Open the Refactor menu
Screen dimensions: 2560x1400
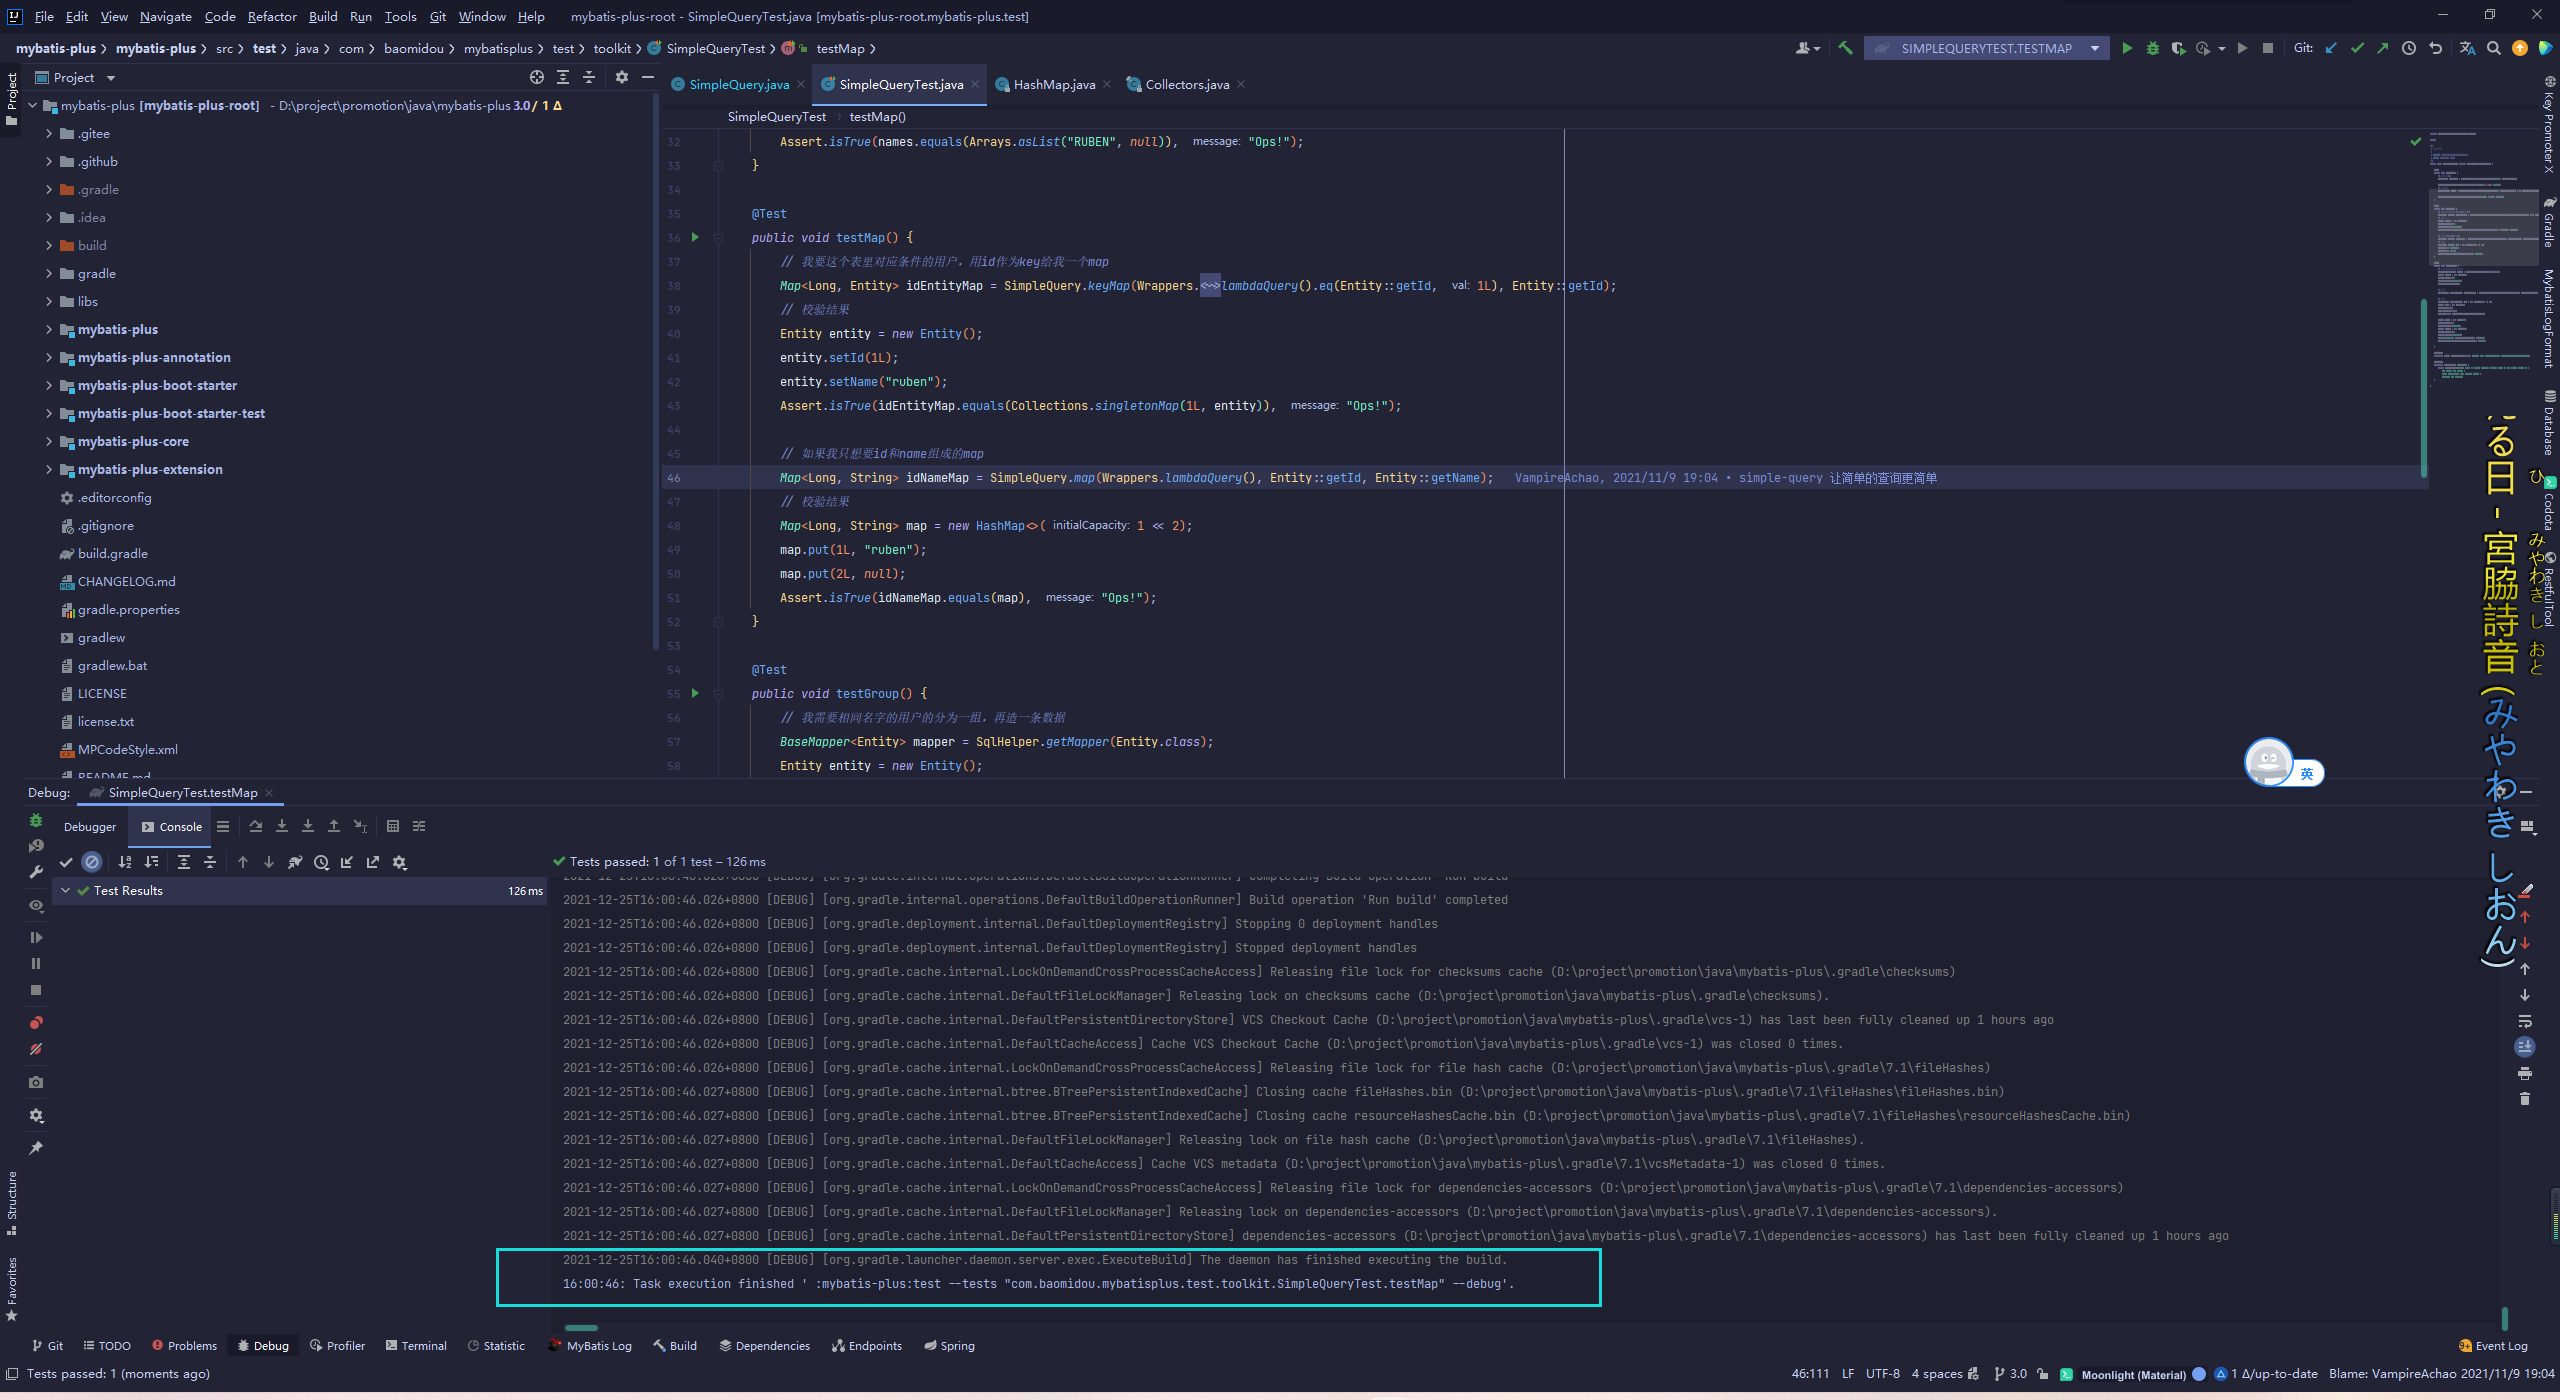[272, 16]
